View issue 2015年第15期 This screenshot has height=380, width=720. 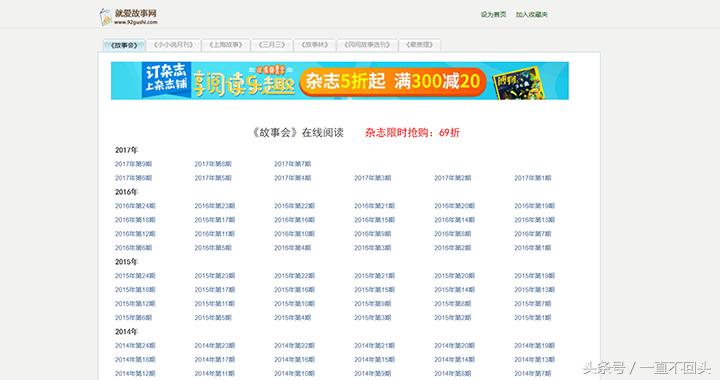click(x=374, y=290)
